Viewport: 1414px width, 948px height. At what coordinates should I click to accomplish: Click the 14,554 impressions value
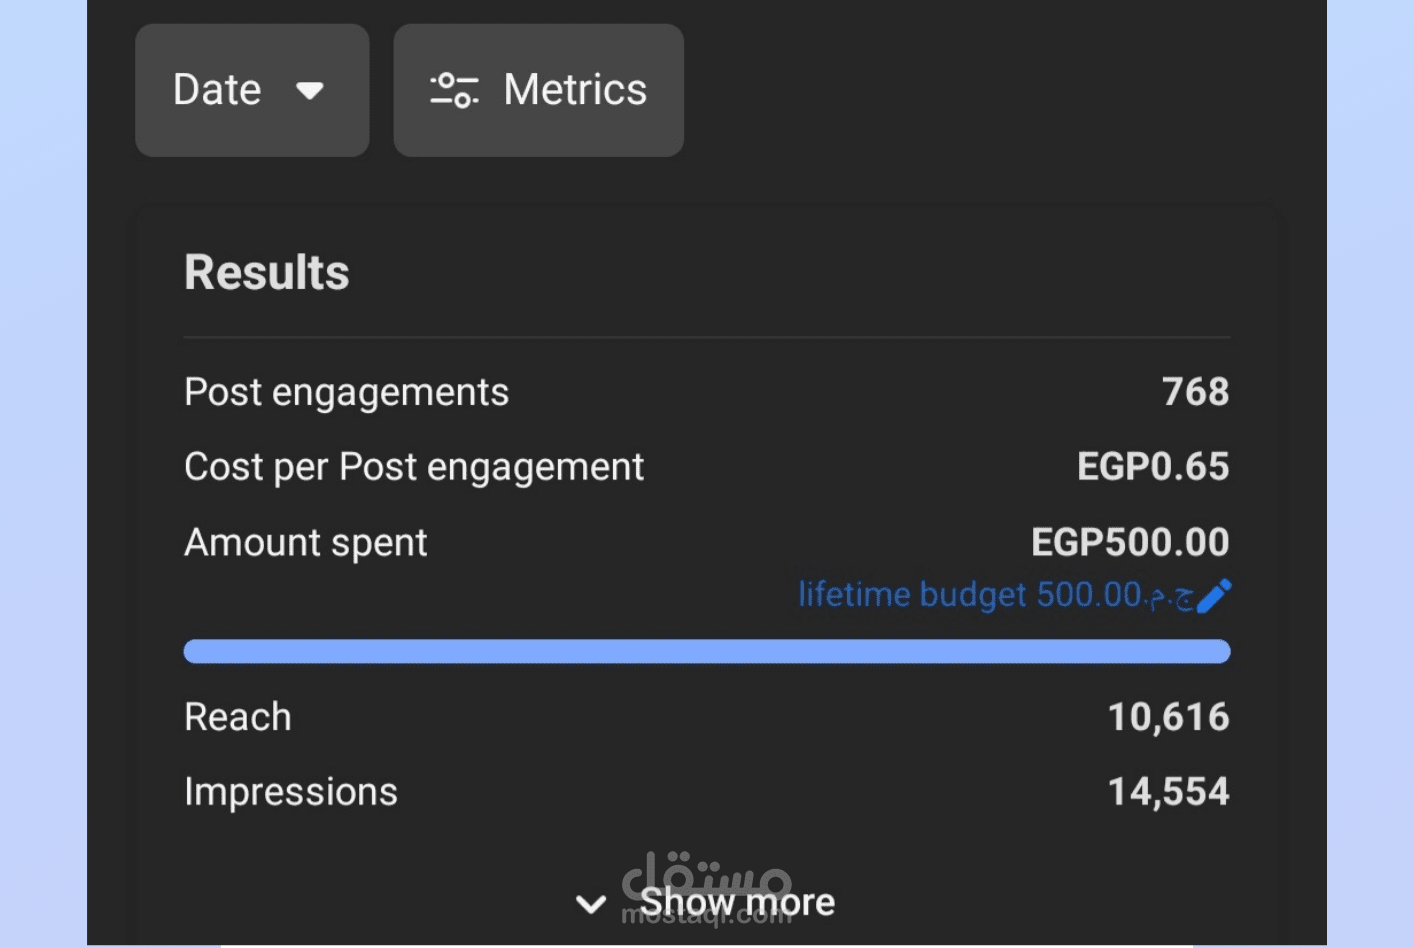1168,792
